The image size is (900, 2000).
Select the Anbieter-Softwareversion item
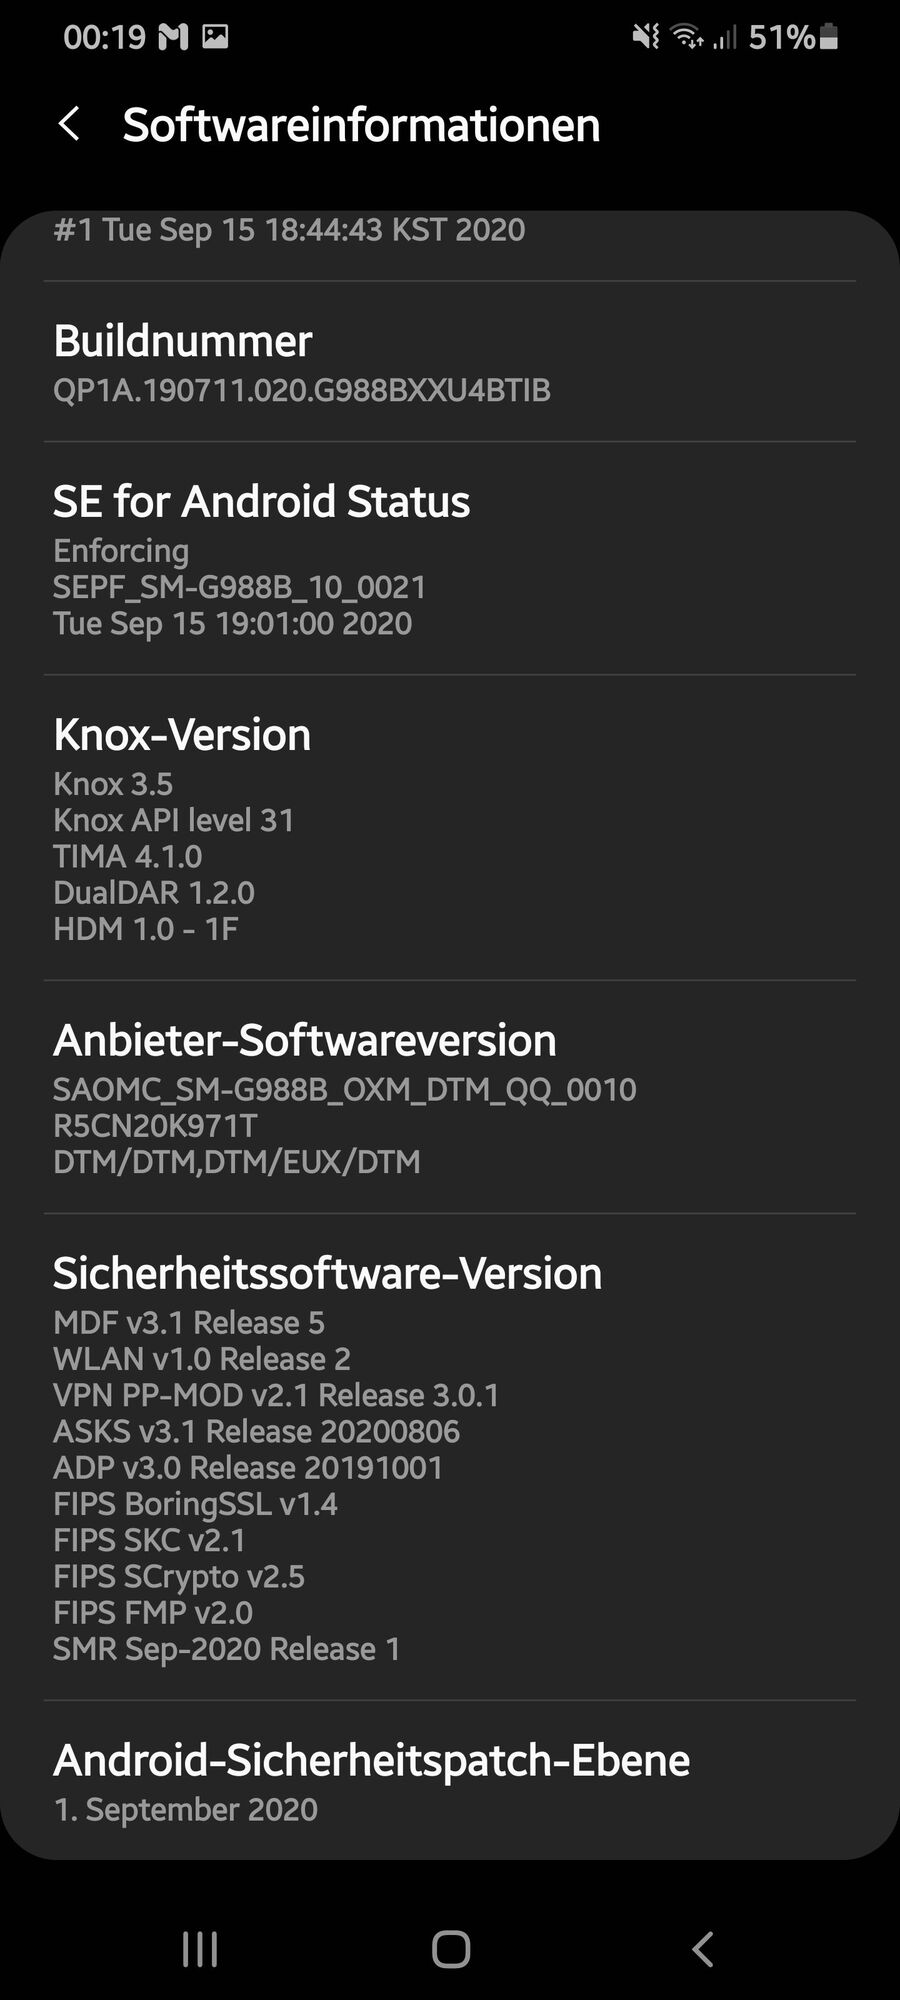tap(450, 1097)
